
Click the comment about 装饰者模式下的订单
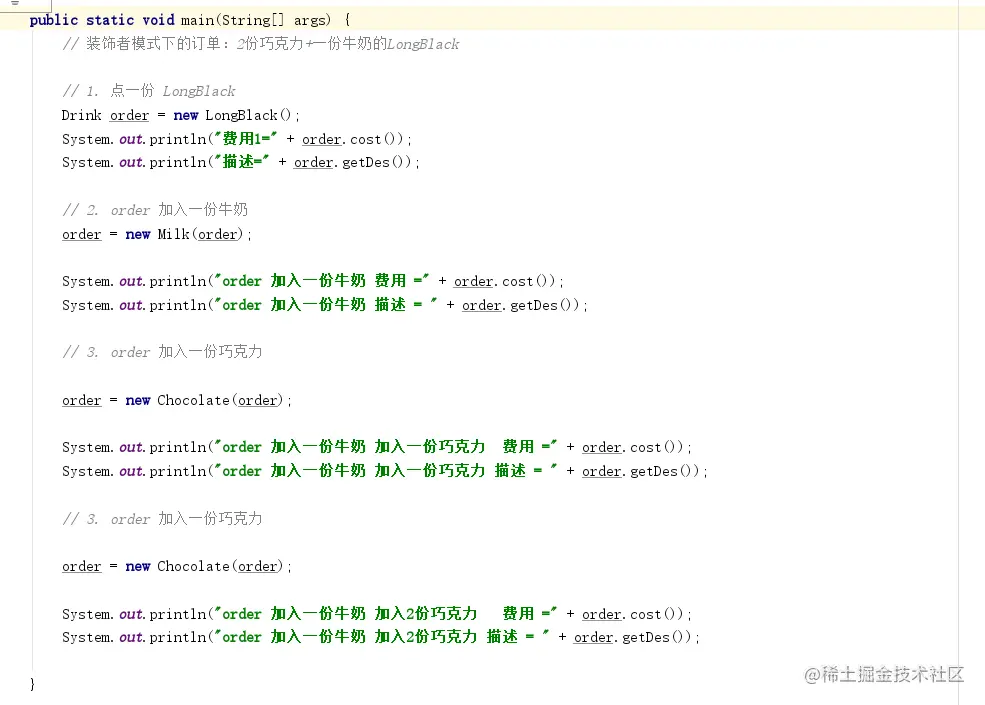(x=260, y=44)
